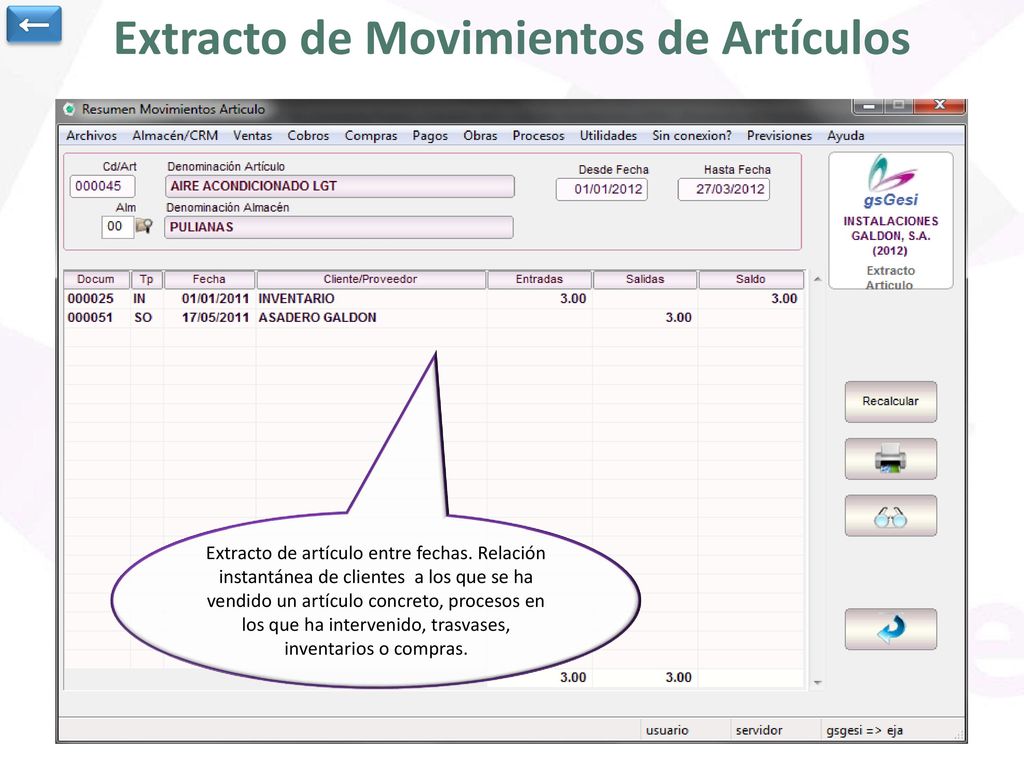
Task: Open the Pagos menu
Action: point(430,136)
